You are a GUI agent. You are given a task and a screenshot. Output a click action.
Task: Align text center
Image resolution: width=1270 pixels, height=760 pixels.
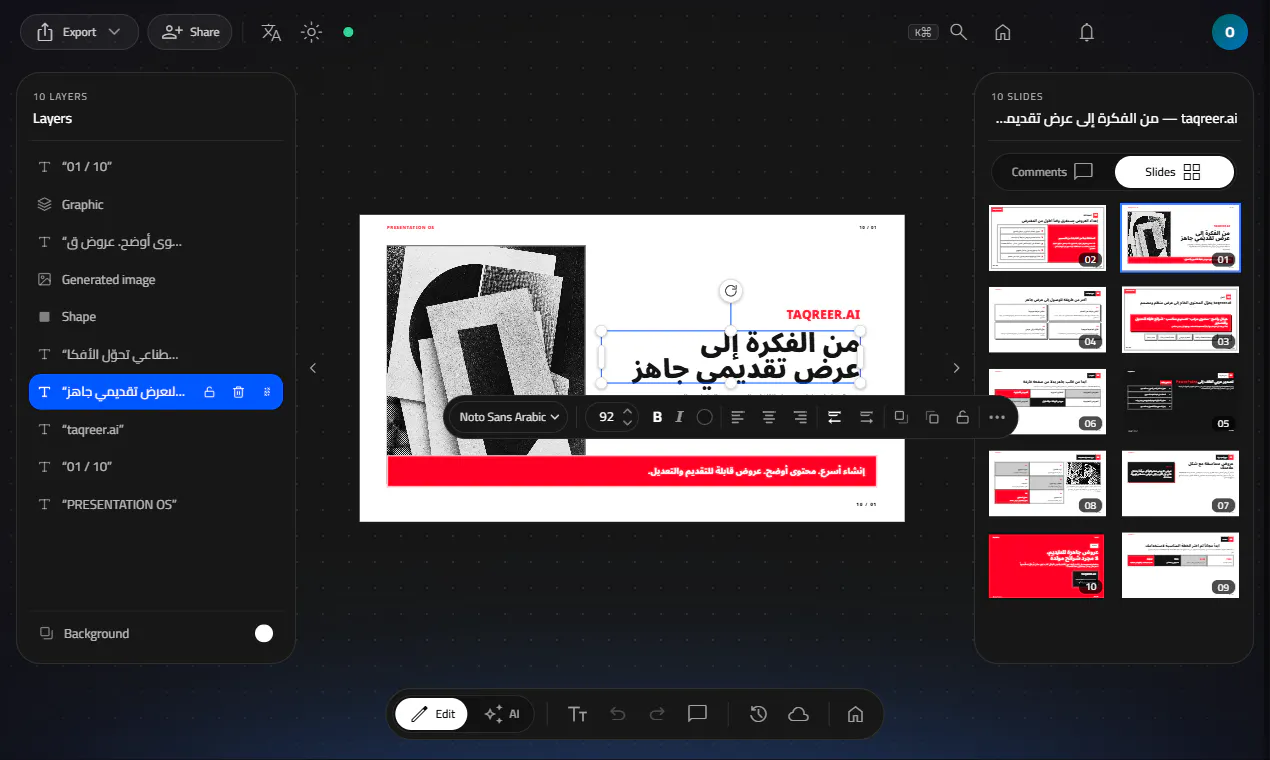tap(769, 417)
